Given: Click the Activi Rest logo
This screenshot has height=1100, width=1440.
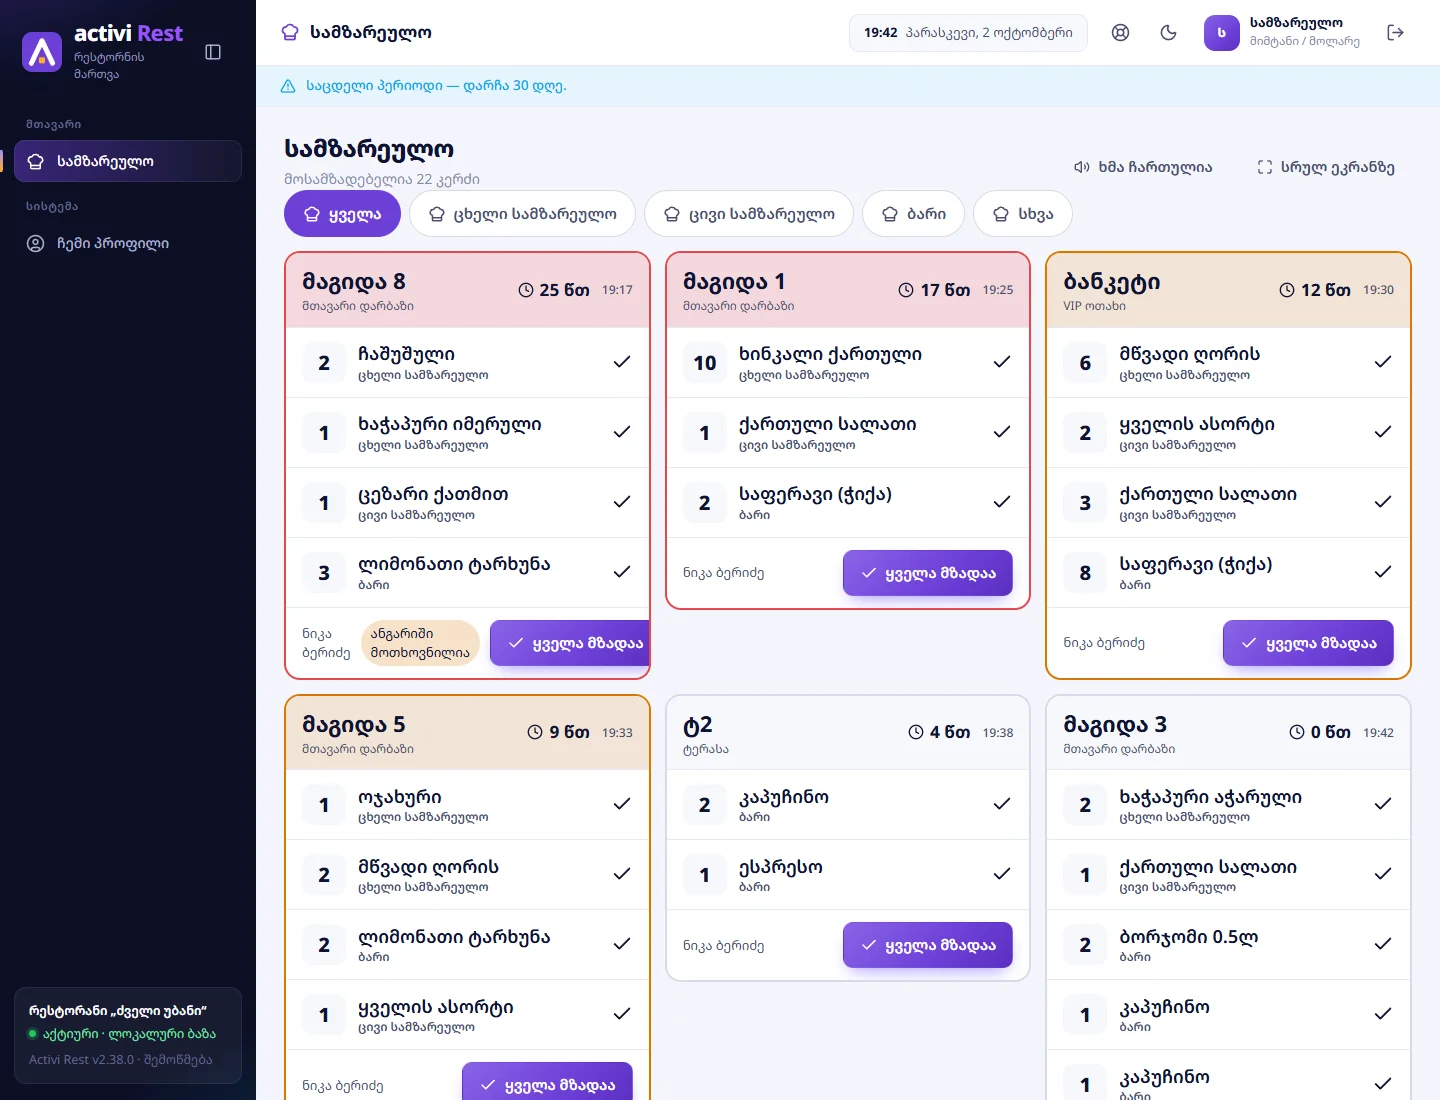Looking at the screenshot, I should (x=42, y=52).
